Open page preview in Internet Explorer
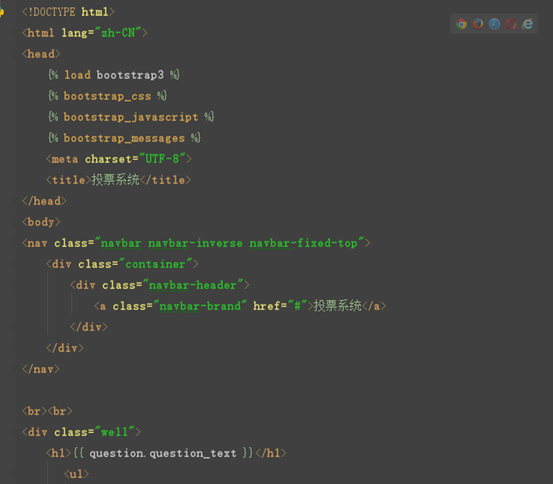Screen dimensions: 553x484 tap(528, 24)
